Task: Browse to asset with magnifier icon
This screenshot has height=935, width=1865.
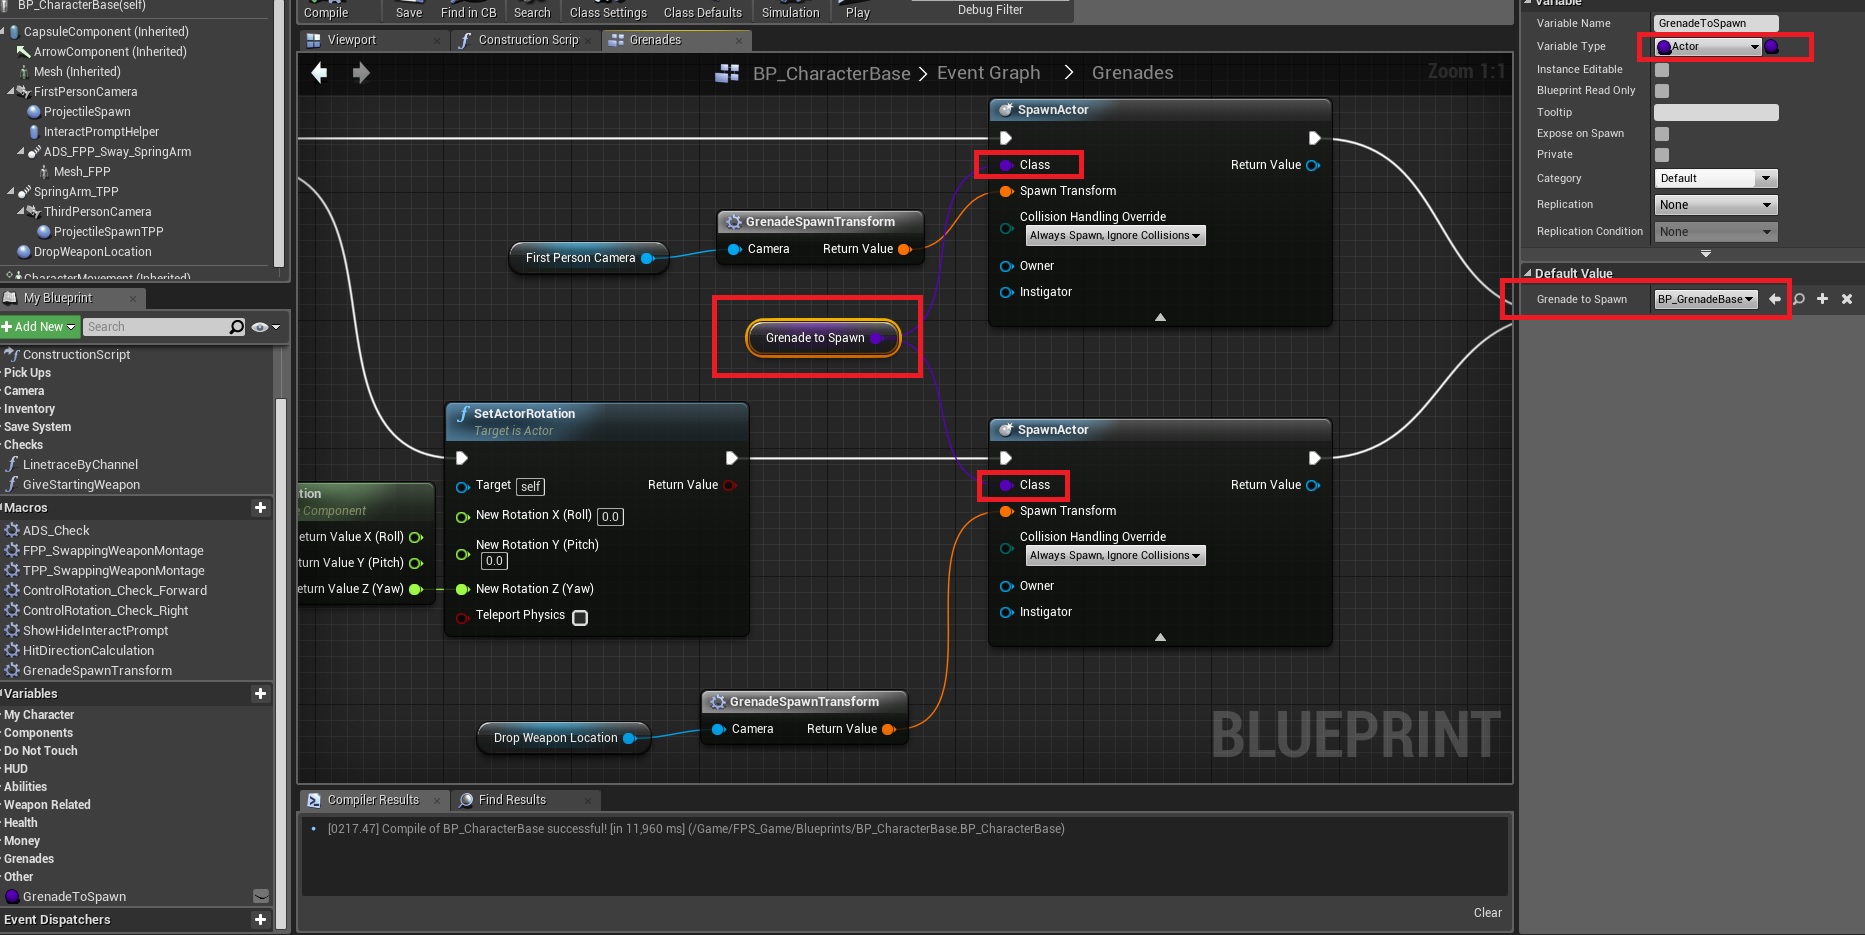Action: (x=1799, y=299)
